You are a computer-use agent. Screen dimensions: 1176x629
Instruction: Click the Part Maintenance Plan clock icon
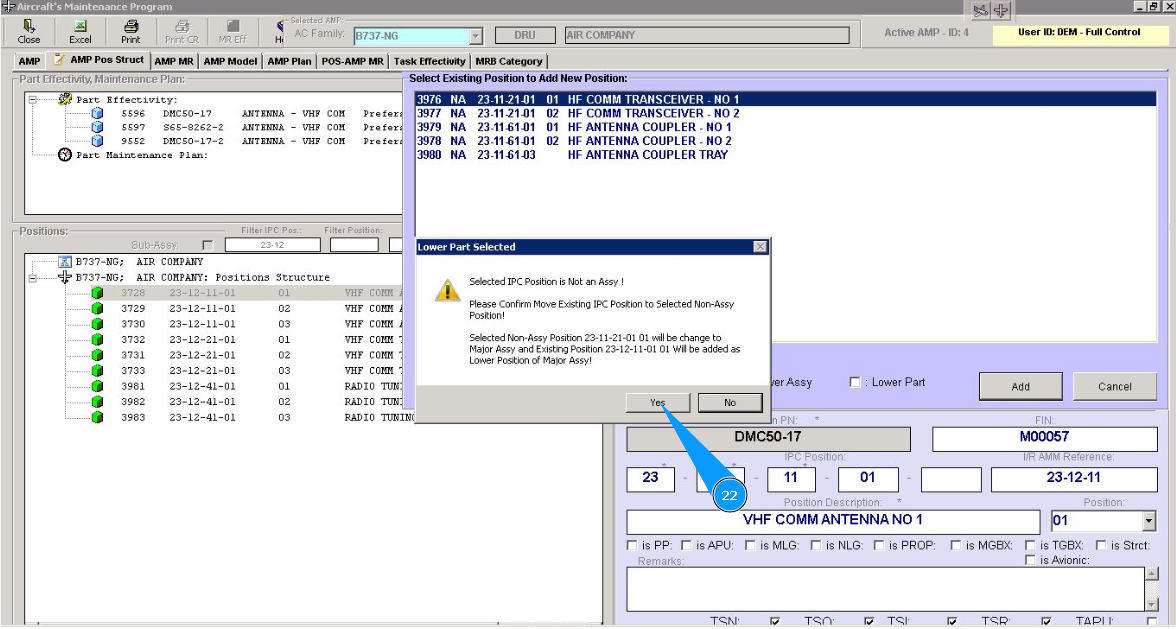pyautogui.click(x=66, y=155)
